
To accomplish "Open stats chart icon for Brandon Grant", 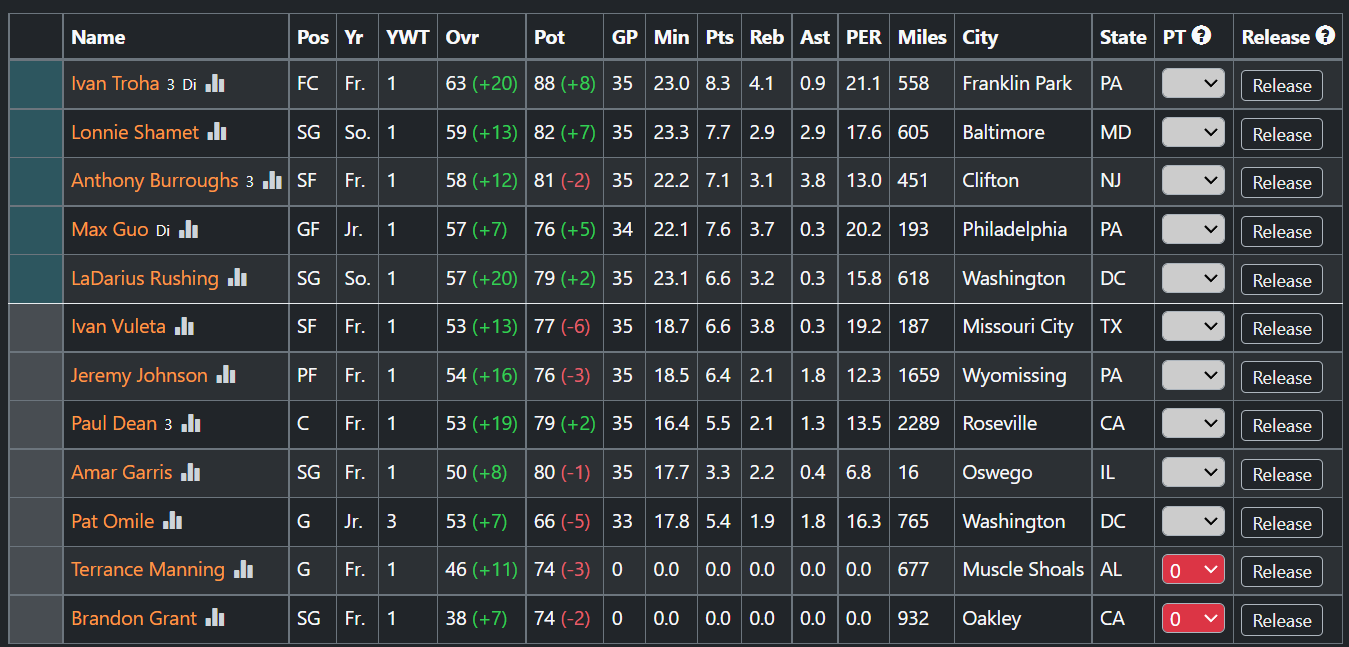I will coord(215,618).
